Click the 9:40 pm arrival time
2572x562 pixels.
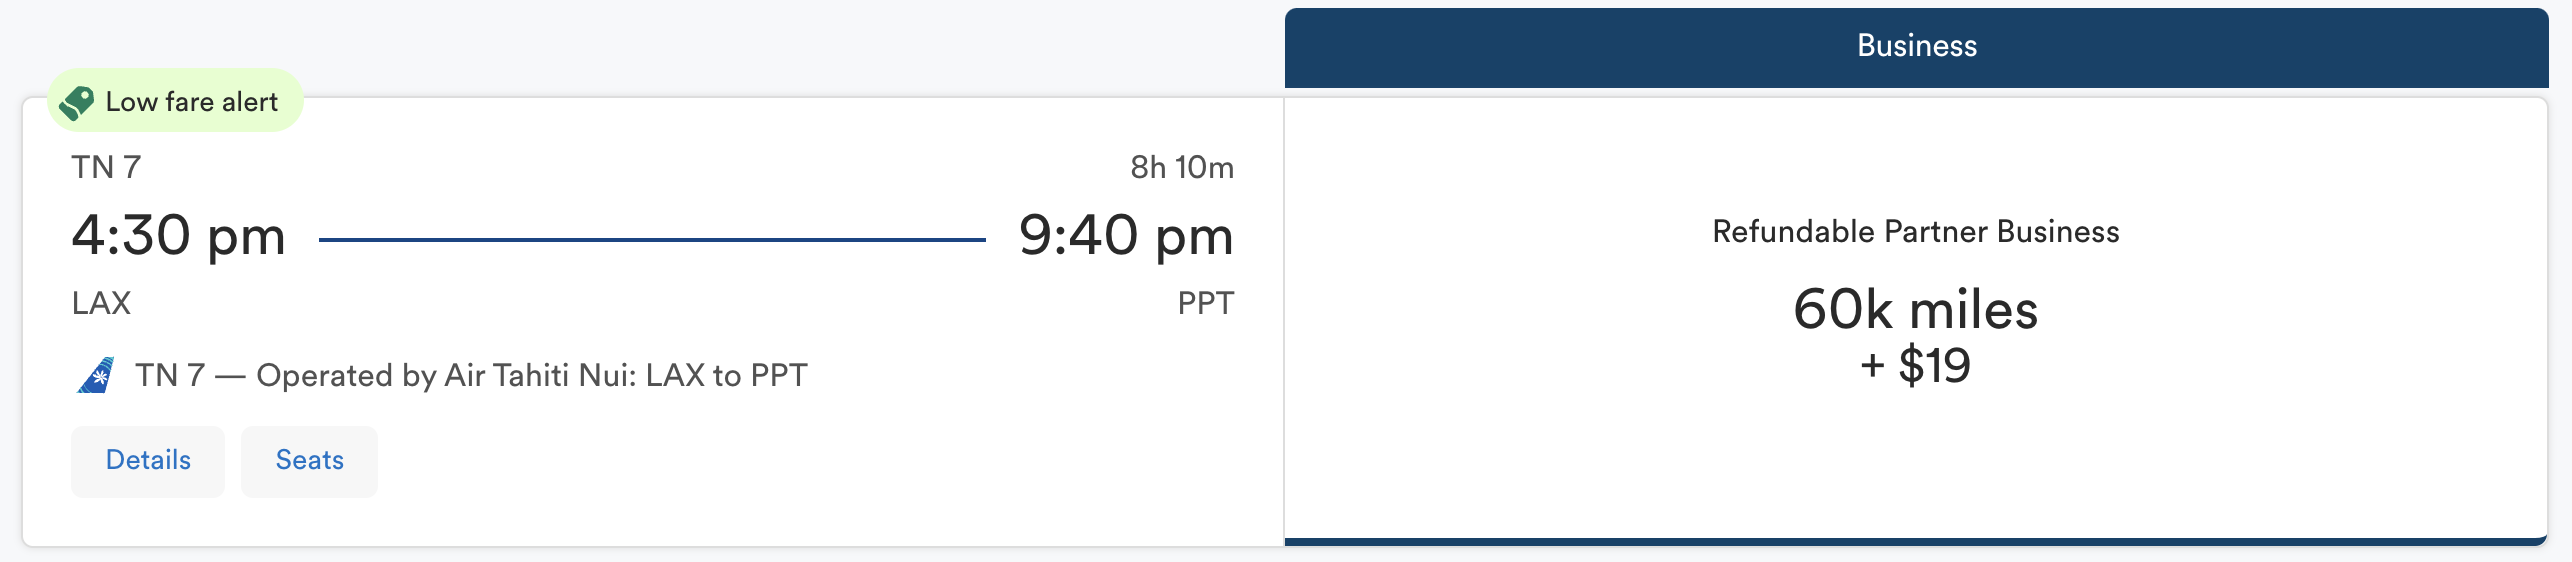pos(1126,237)
